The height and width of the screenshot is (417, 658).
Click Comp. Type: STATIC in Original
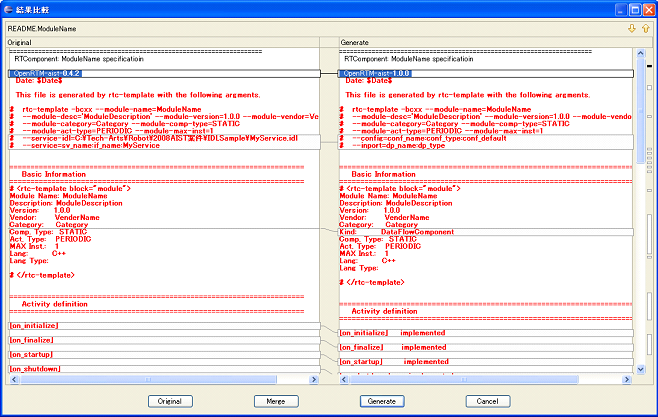click(x=48, y=232)
